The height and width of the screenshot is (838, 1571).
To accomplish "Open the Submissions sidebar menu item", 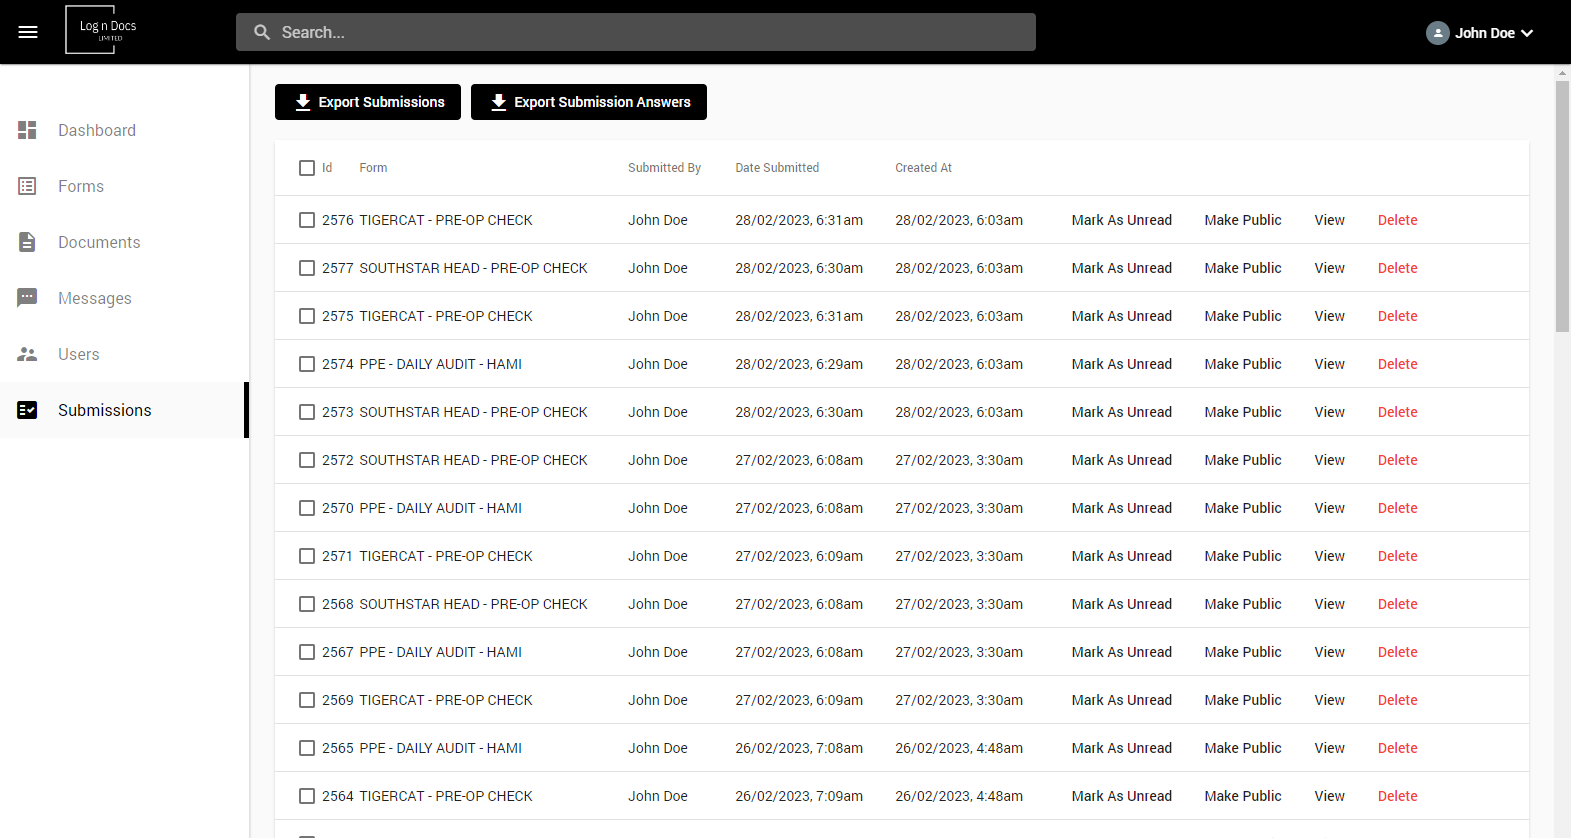I will (124, 410).
